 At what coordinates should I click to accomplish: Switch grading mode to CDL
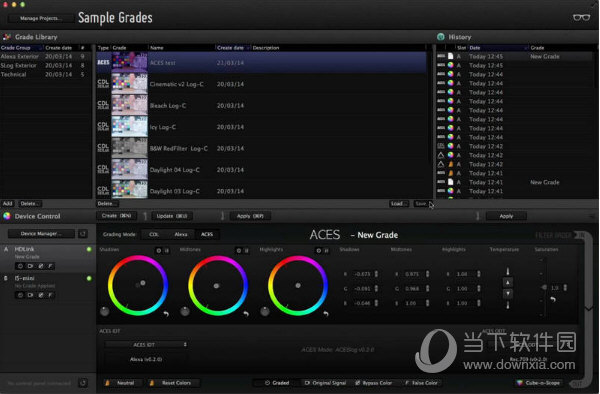click(x=154, y=234)
